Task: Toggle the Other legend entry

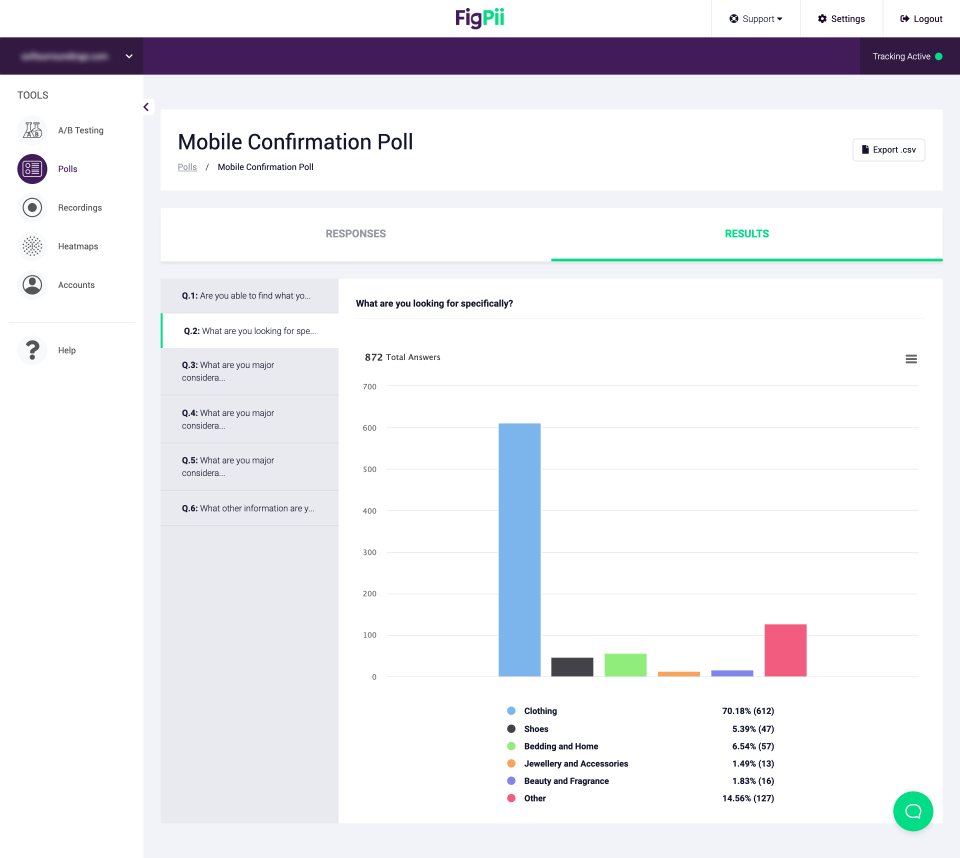Action: point(533,798)
